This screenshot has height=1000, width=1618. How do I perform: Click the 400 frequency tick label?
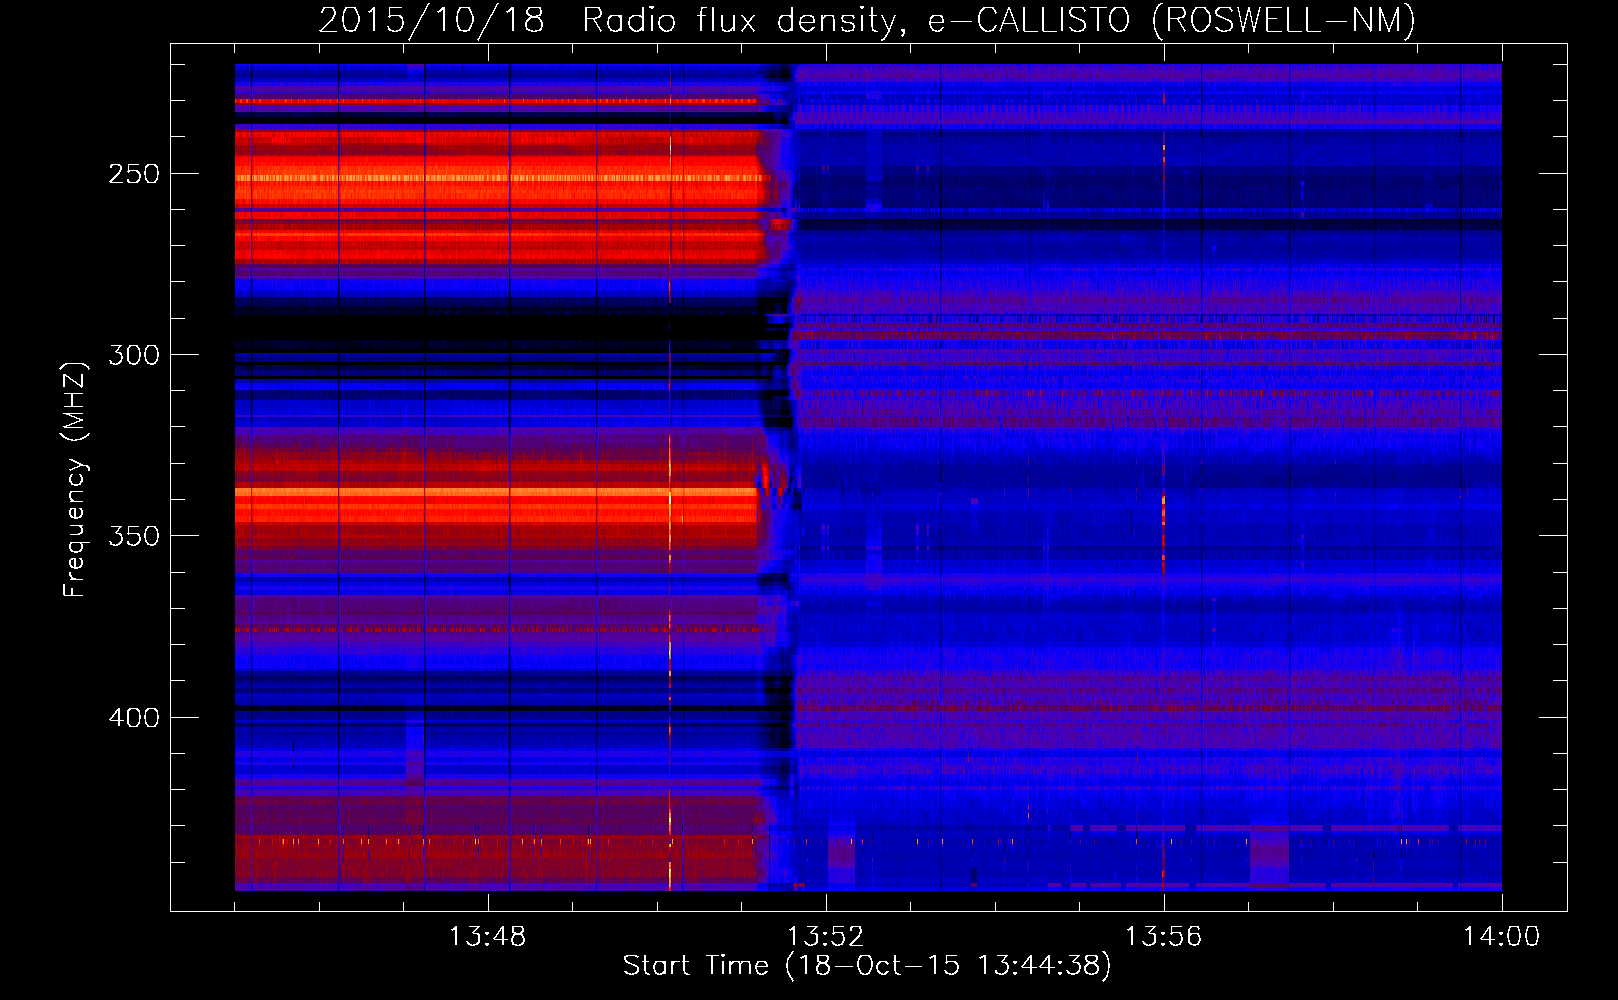134,718
